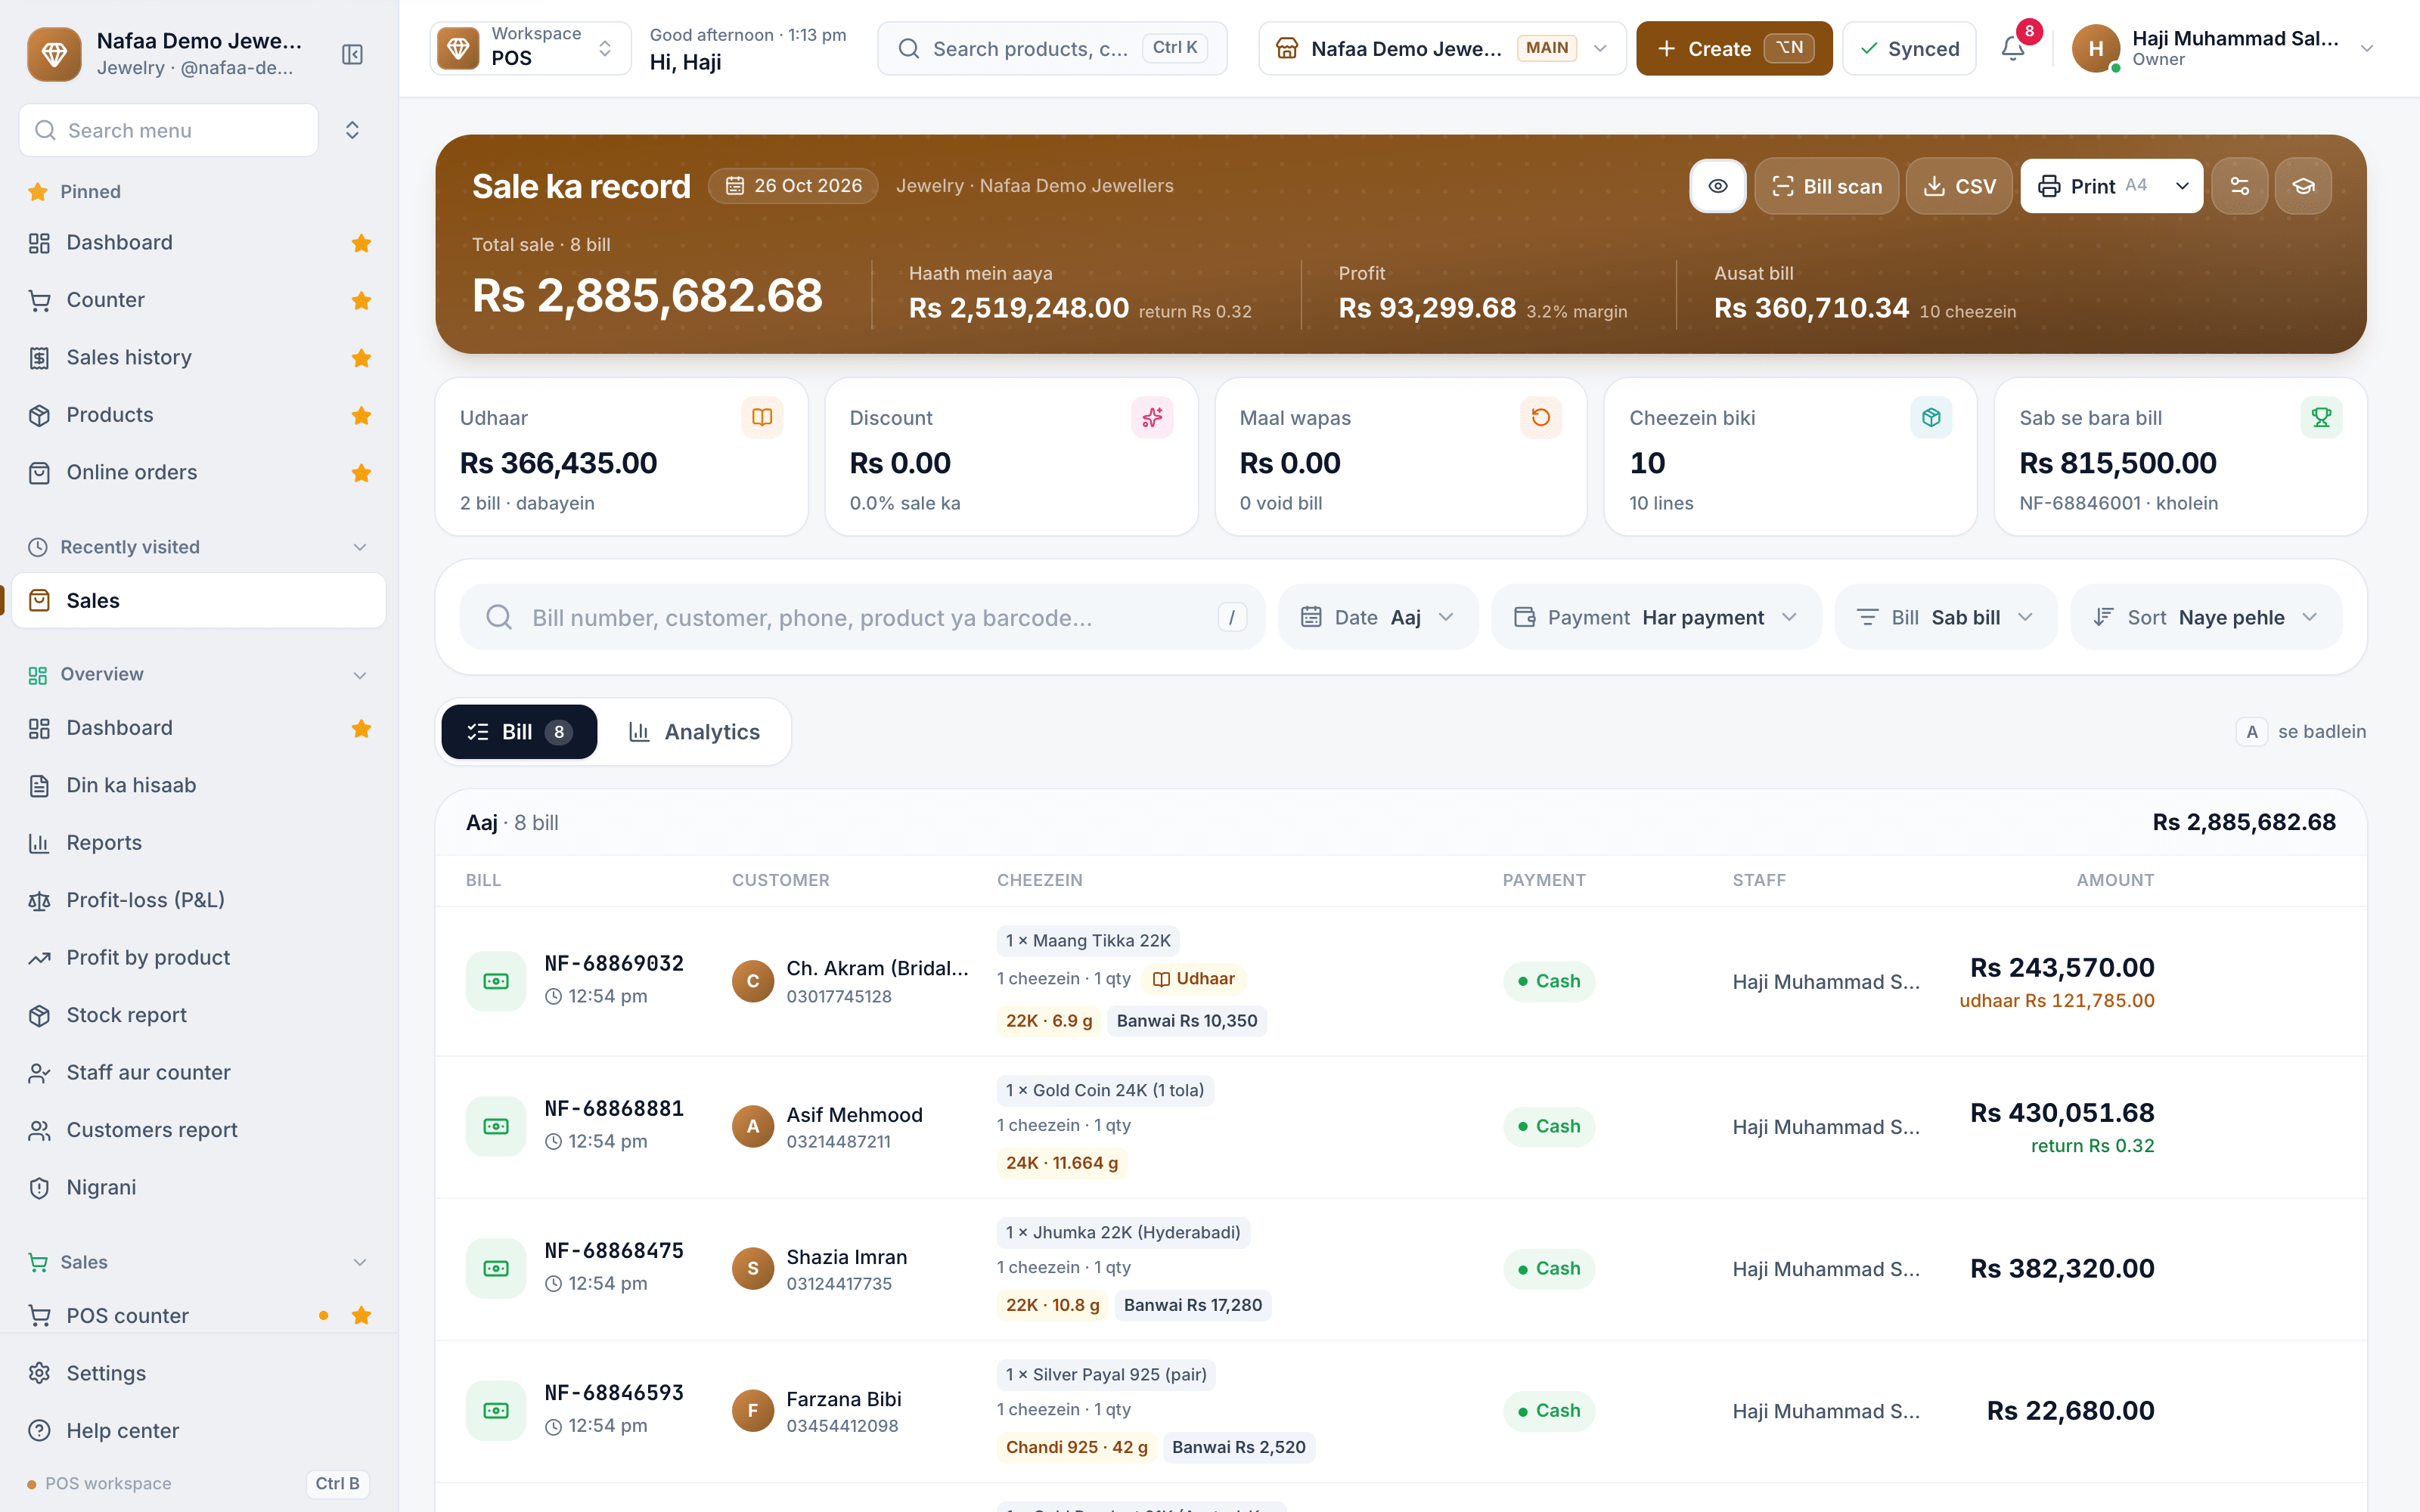The height and width of the screenshot is (1512, 2420).
Task: Open the Nafaa Demo Jewellers MAIN store dropdown
Action: pyautogui.click(x=1441, y=48)
